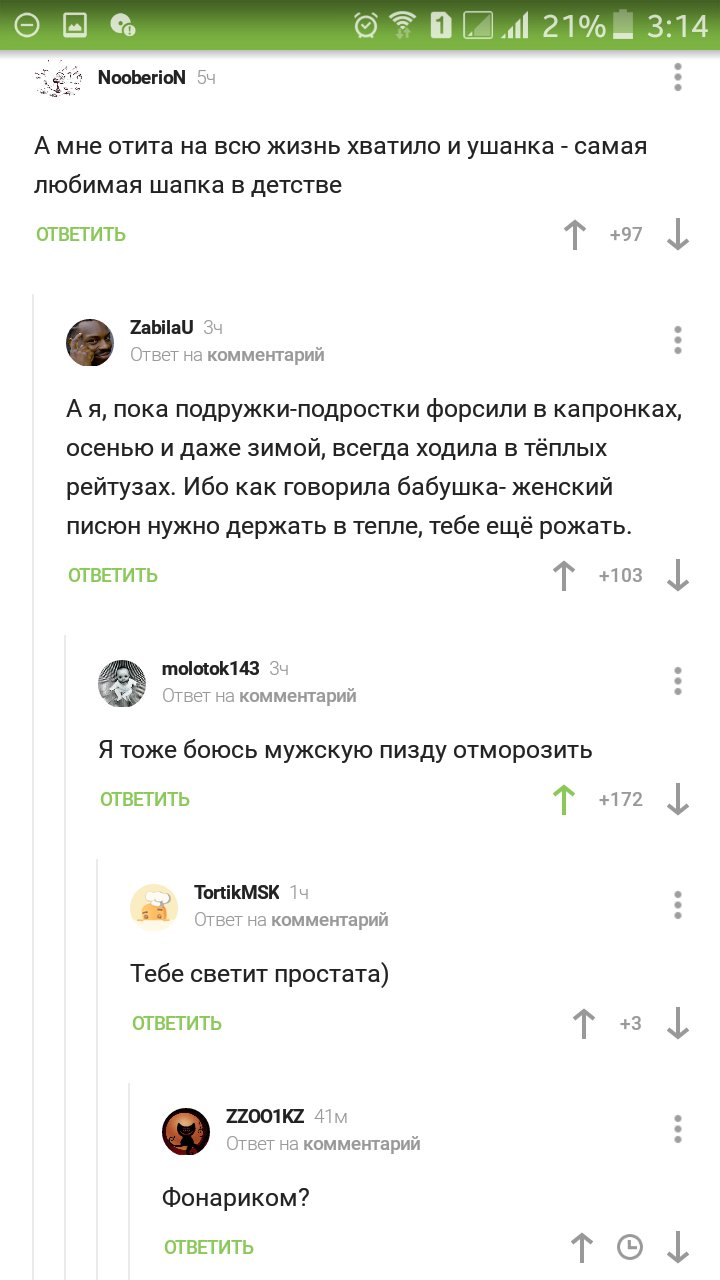
Task: Open three-dot menu on TortikMSK's comment
Action: (x=678, y=905)
